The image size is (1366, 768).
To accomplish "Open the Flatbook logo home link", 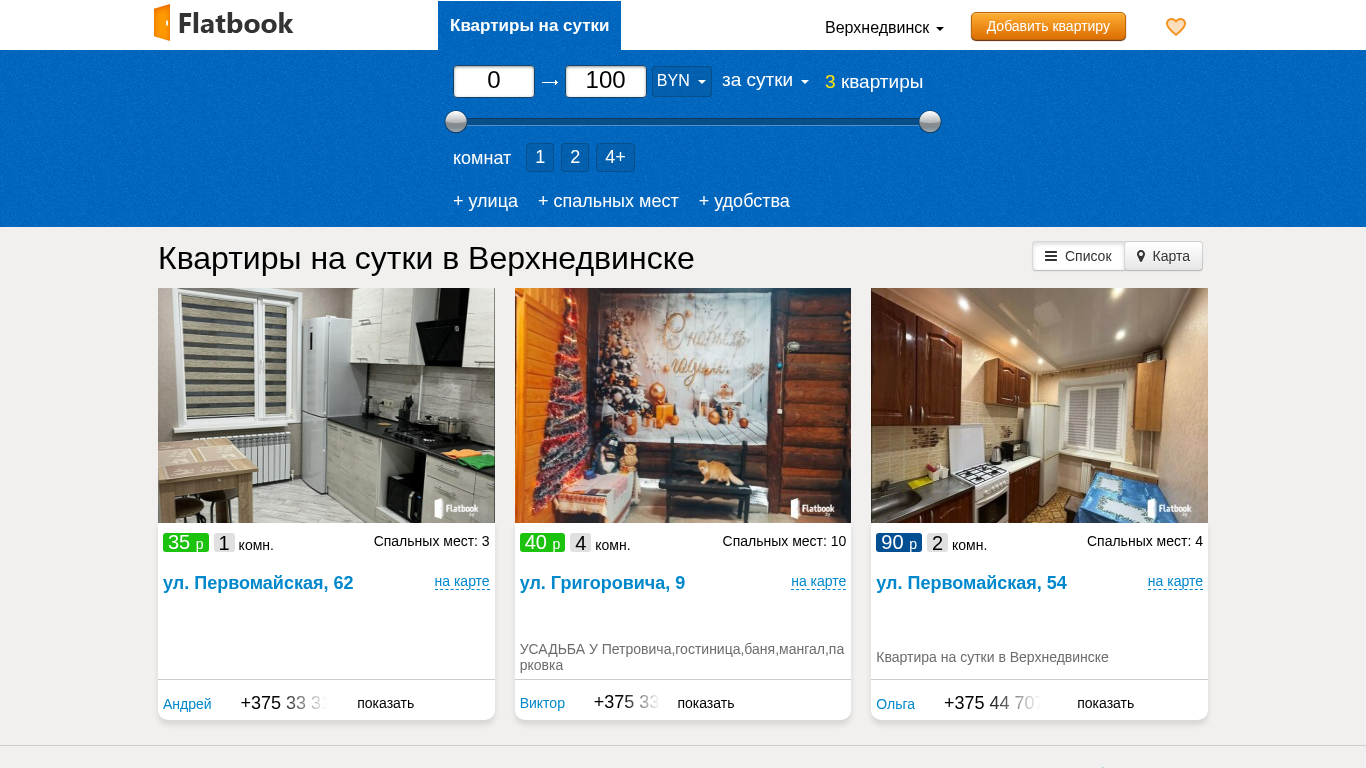I will [223, 23].
